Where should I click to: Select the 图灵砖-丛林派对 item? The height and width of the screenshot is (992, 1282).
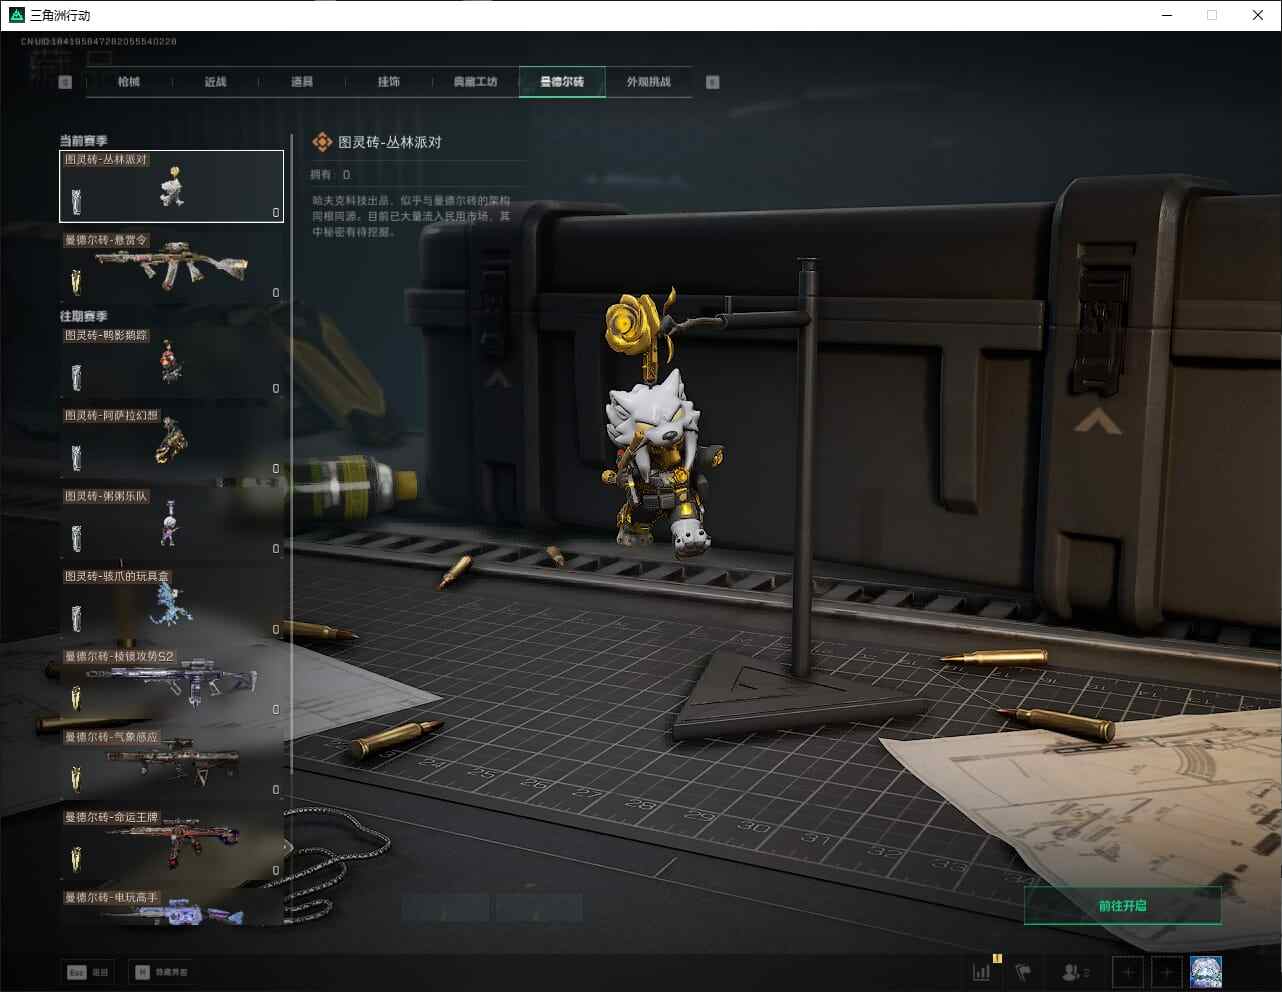(x=172, y=186)
